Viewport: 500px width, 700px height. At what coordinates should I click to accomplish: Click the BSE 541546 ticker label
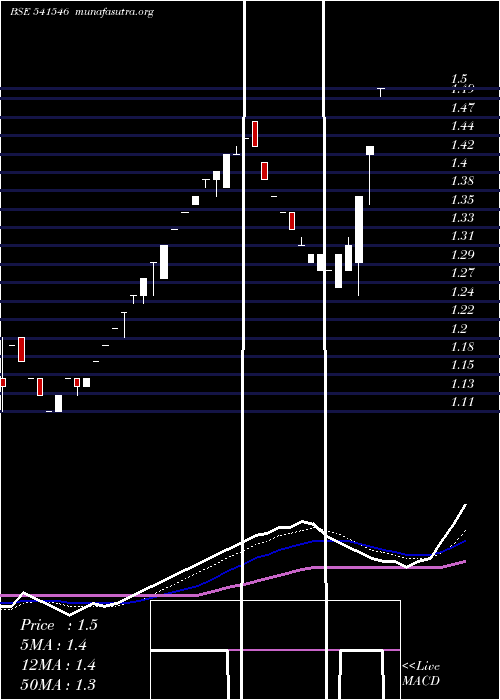pos(39,12)
